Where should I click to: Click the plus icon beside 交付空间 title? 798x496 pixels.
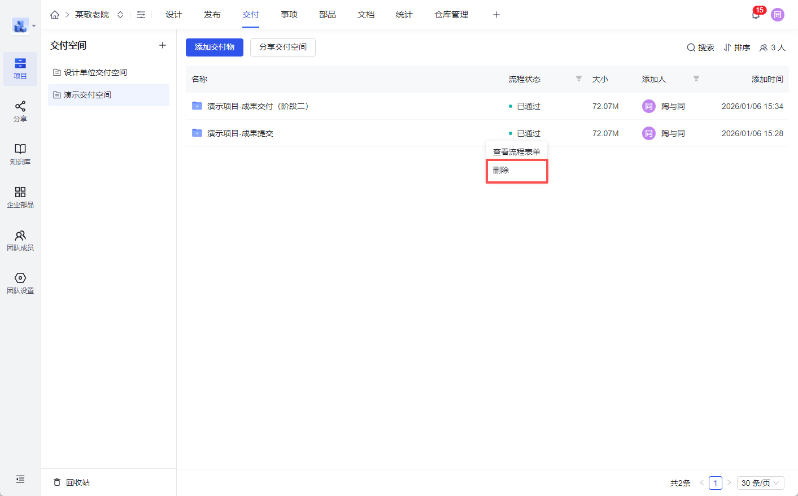pyautogui.click(x=162, y=45)
